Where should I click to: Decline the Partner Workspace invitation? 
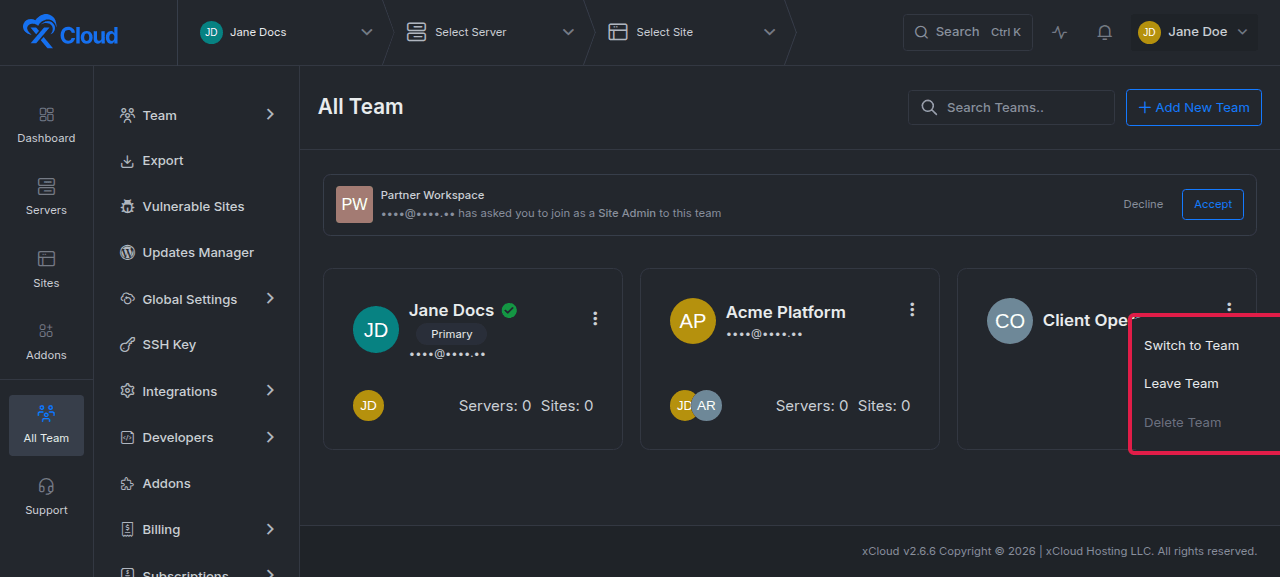[1143, 204]
